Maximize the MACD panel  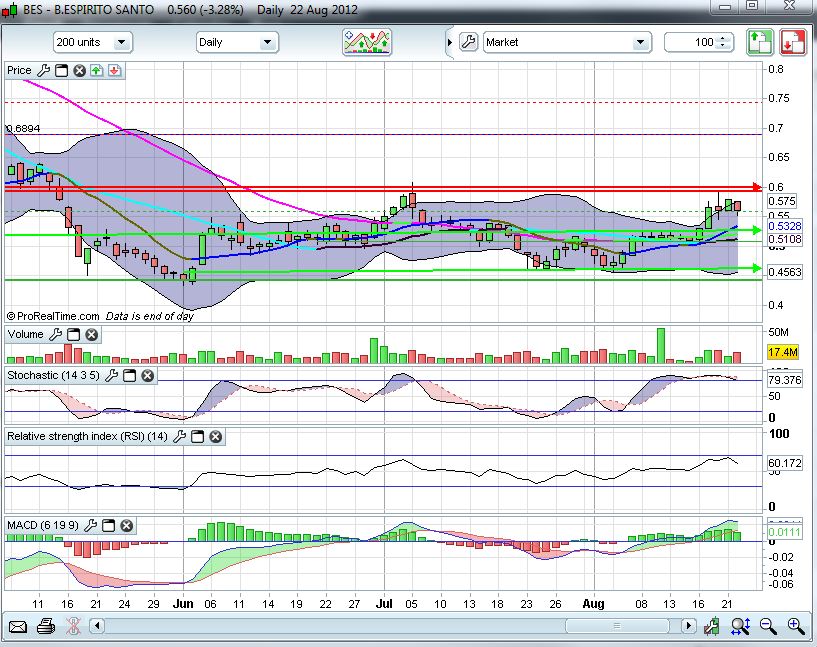pos(108,525)
